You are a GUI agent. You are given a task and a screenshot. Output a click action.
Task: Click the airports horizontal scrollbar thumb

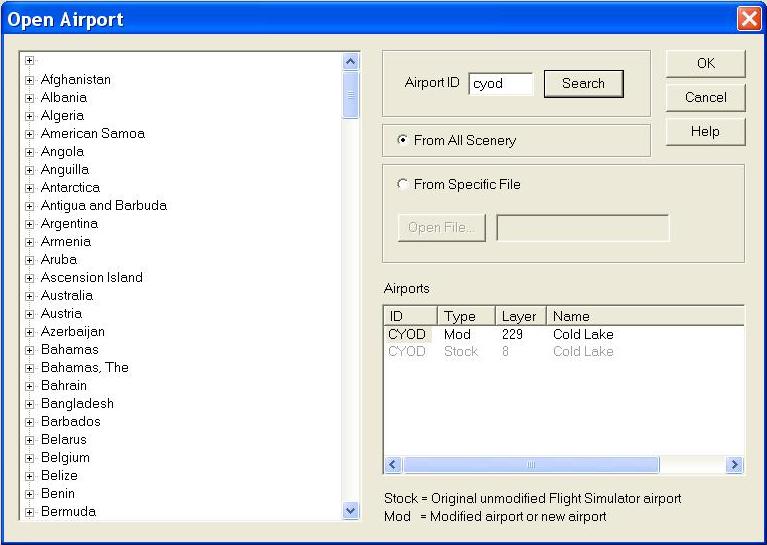tap(530, 465)
